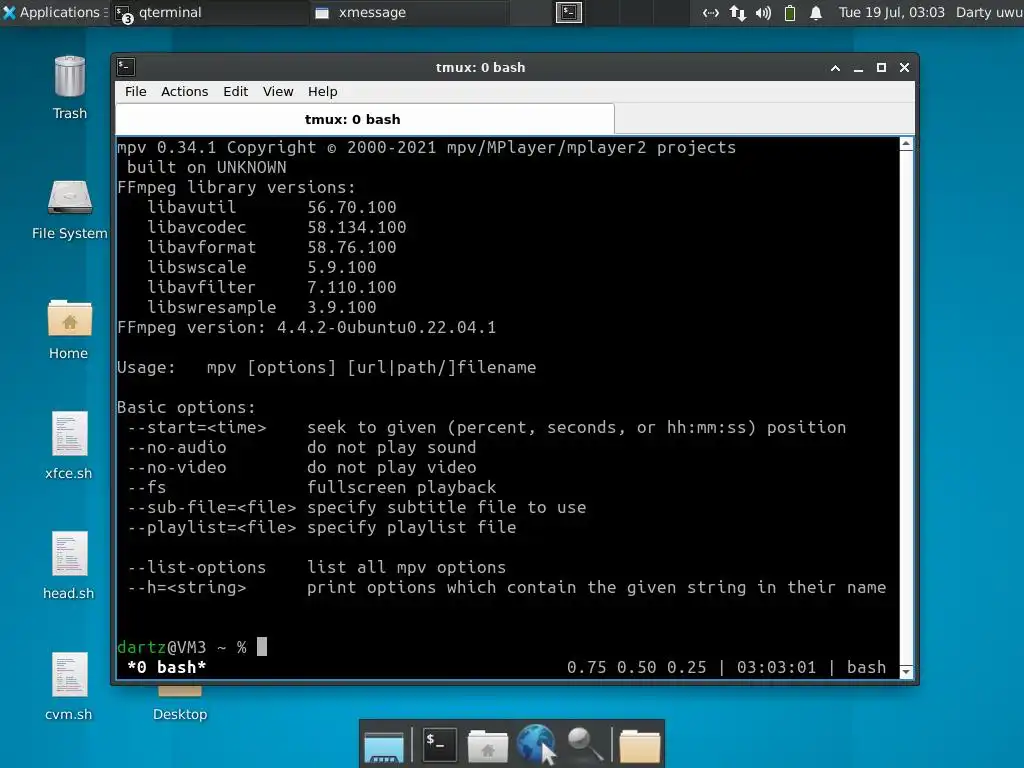Maximize the qterminal window
Image resolution: width=1024 pixels, height=768 pixels.
[881, 67]
